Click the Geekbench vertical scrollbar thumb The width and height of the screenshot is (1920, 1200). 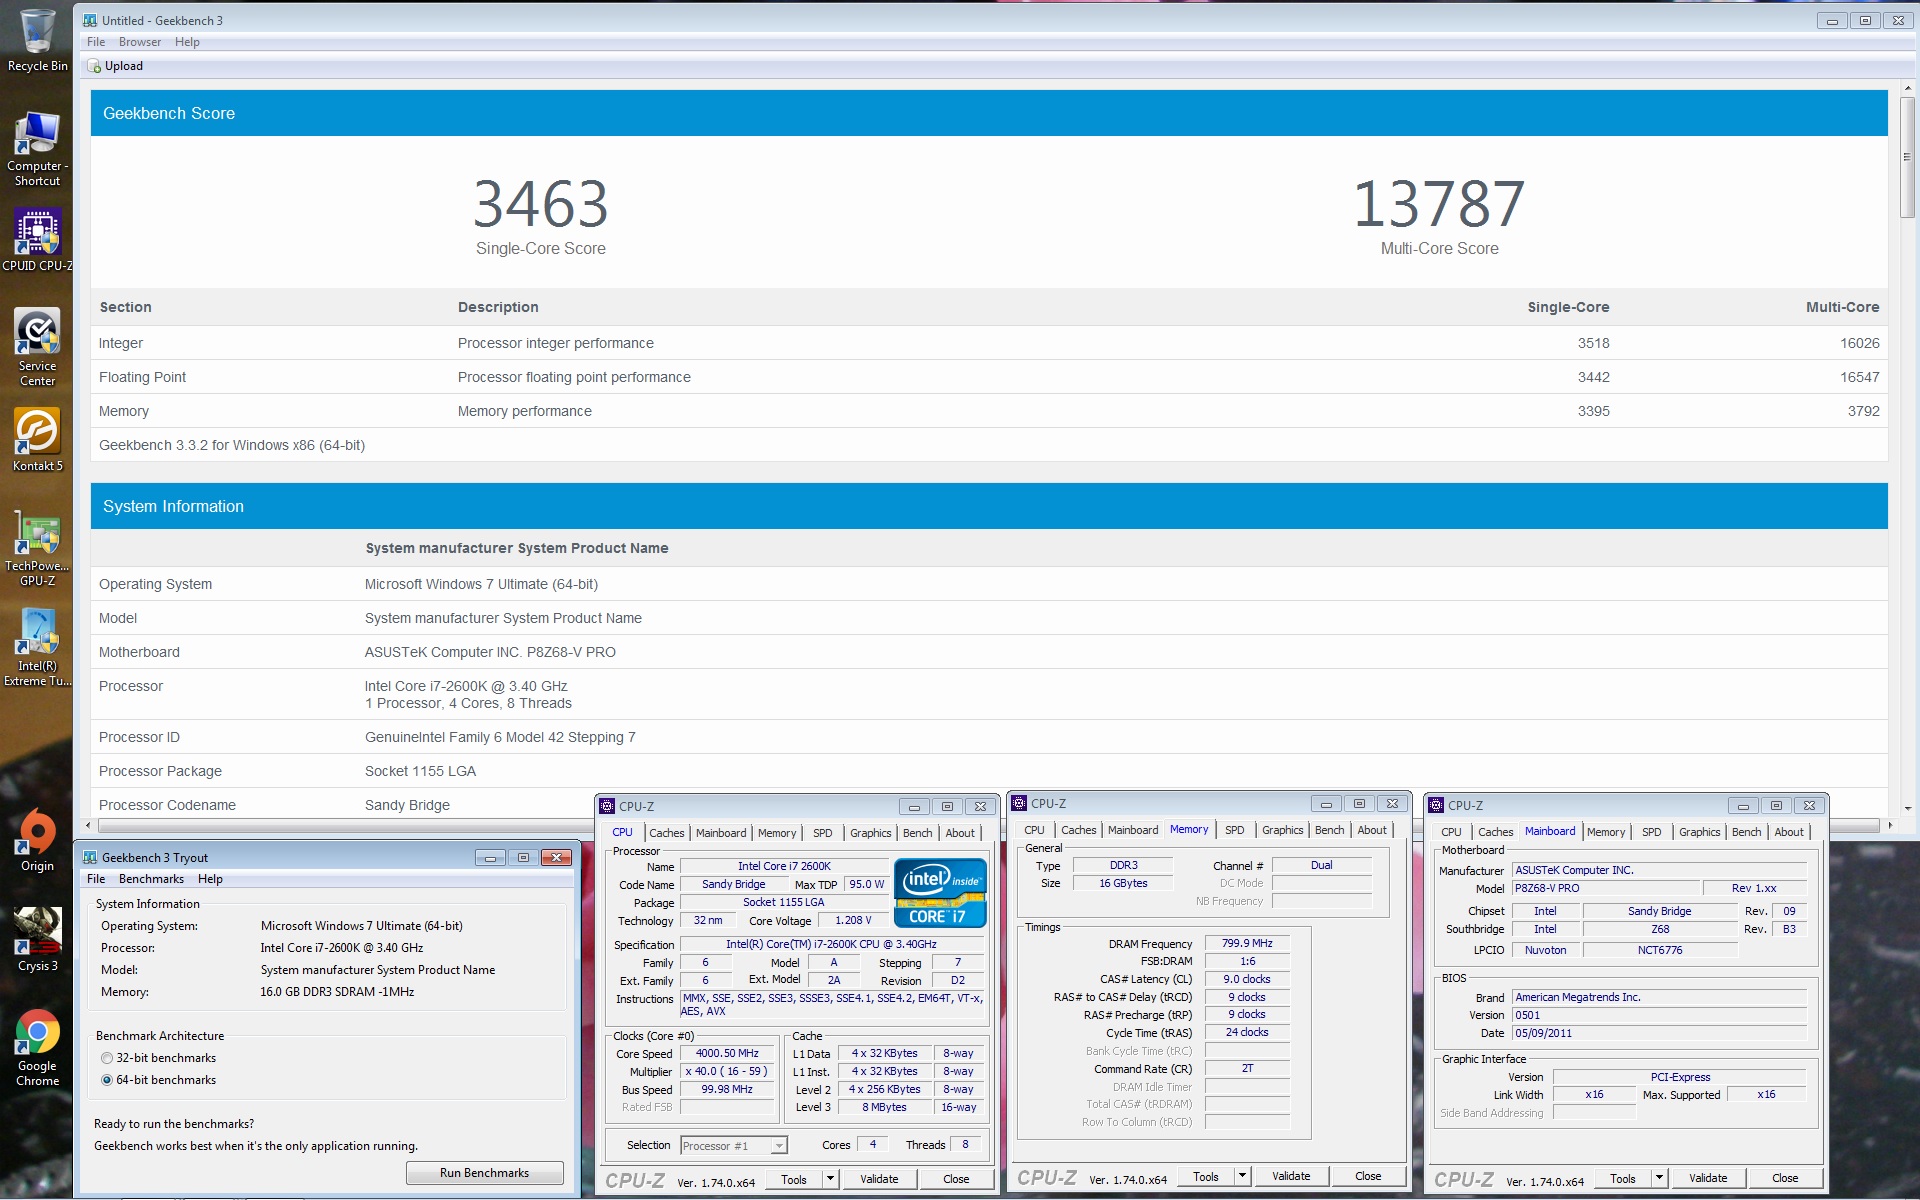click(x=1907, y=157)
